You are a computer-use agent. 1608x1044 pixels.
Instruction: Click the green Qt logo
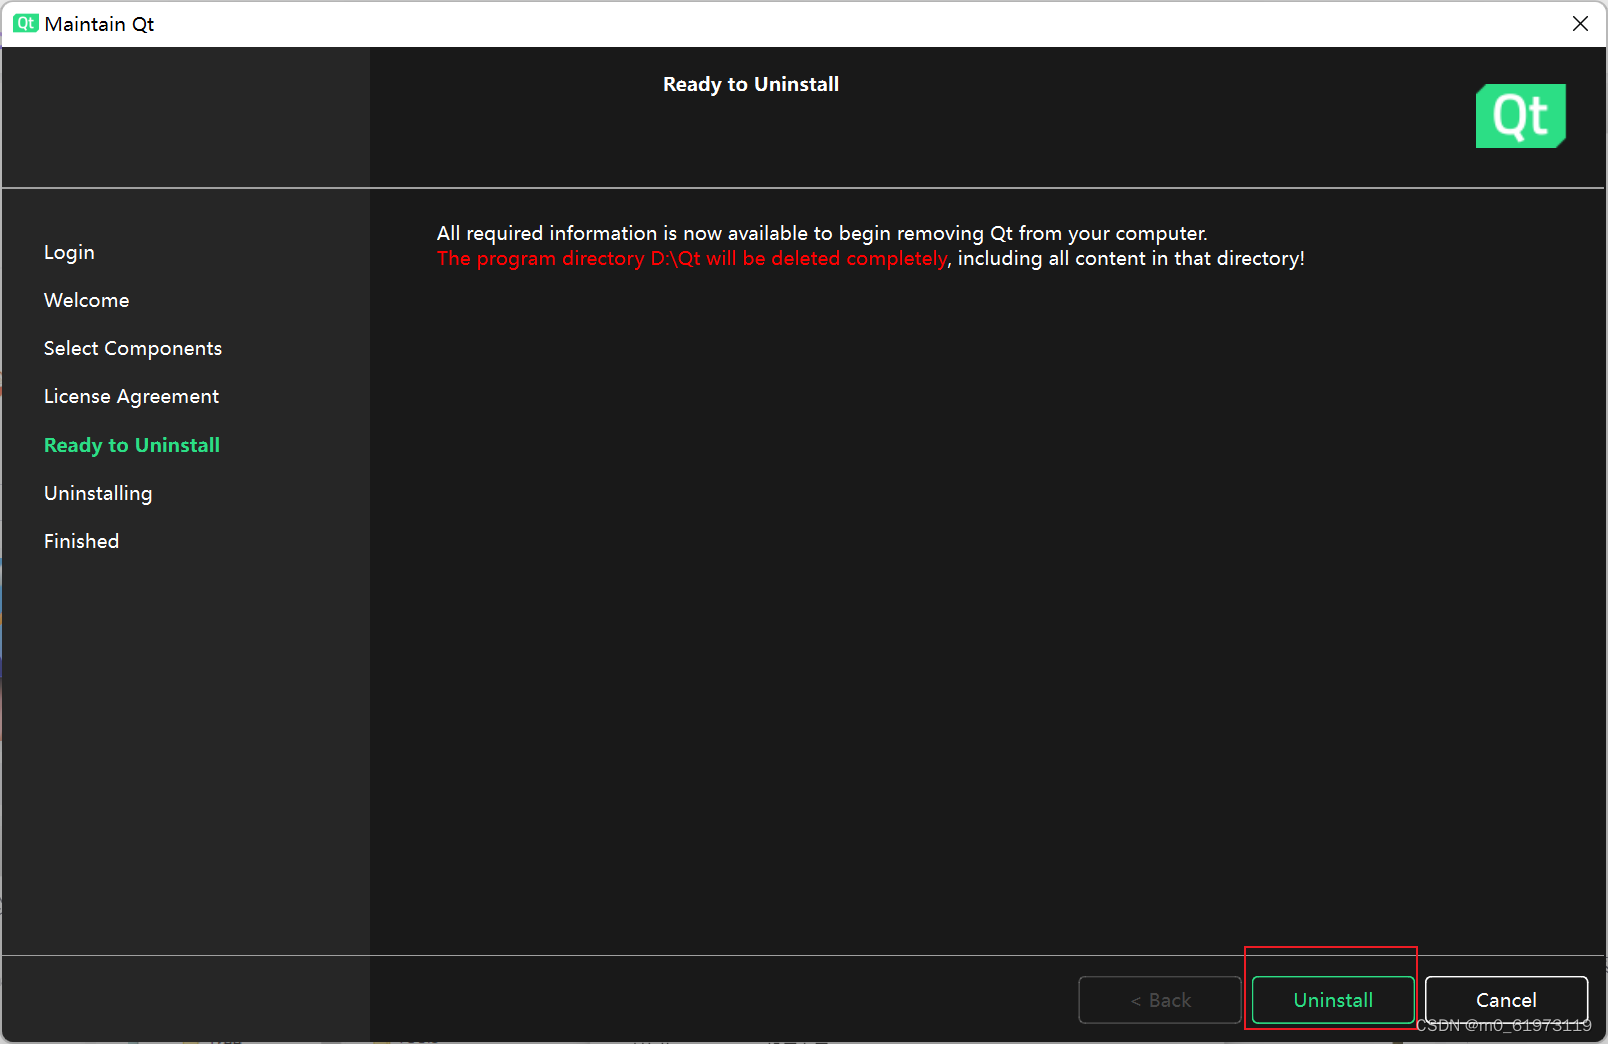pos(1521,116)
